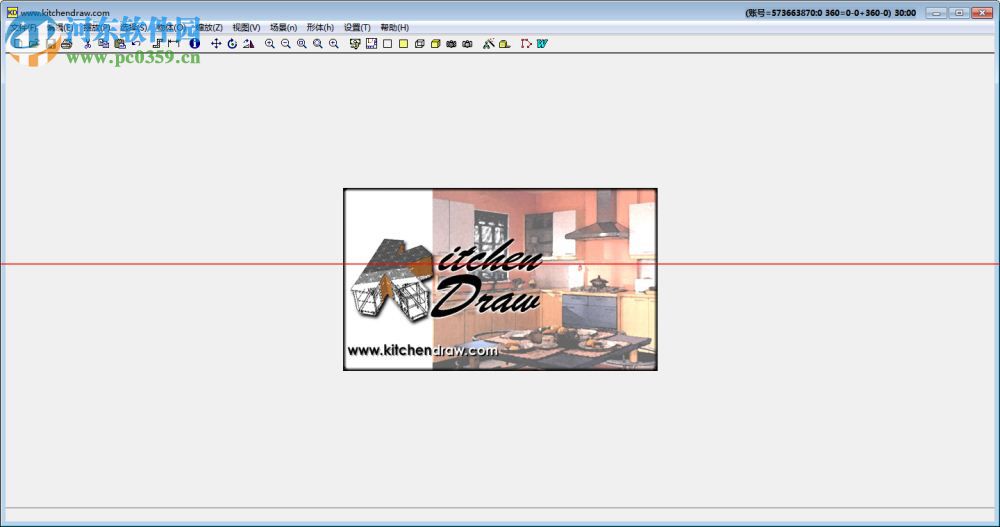Open the blue information icon
The height and width of the screenshot is (527, 1000).
pyautogui.click(x=195, y=43)
